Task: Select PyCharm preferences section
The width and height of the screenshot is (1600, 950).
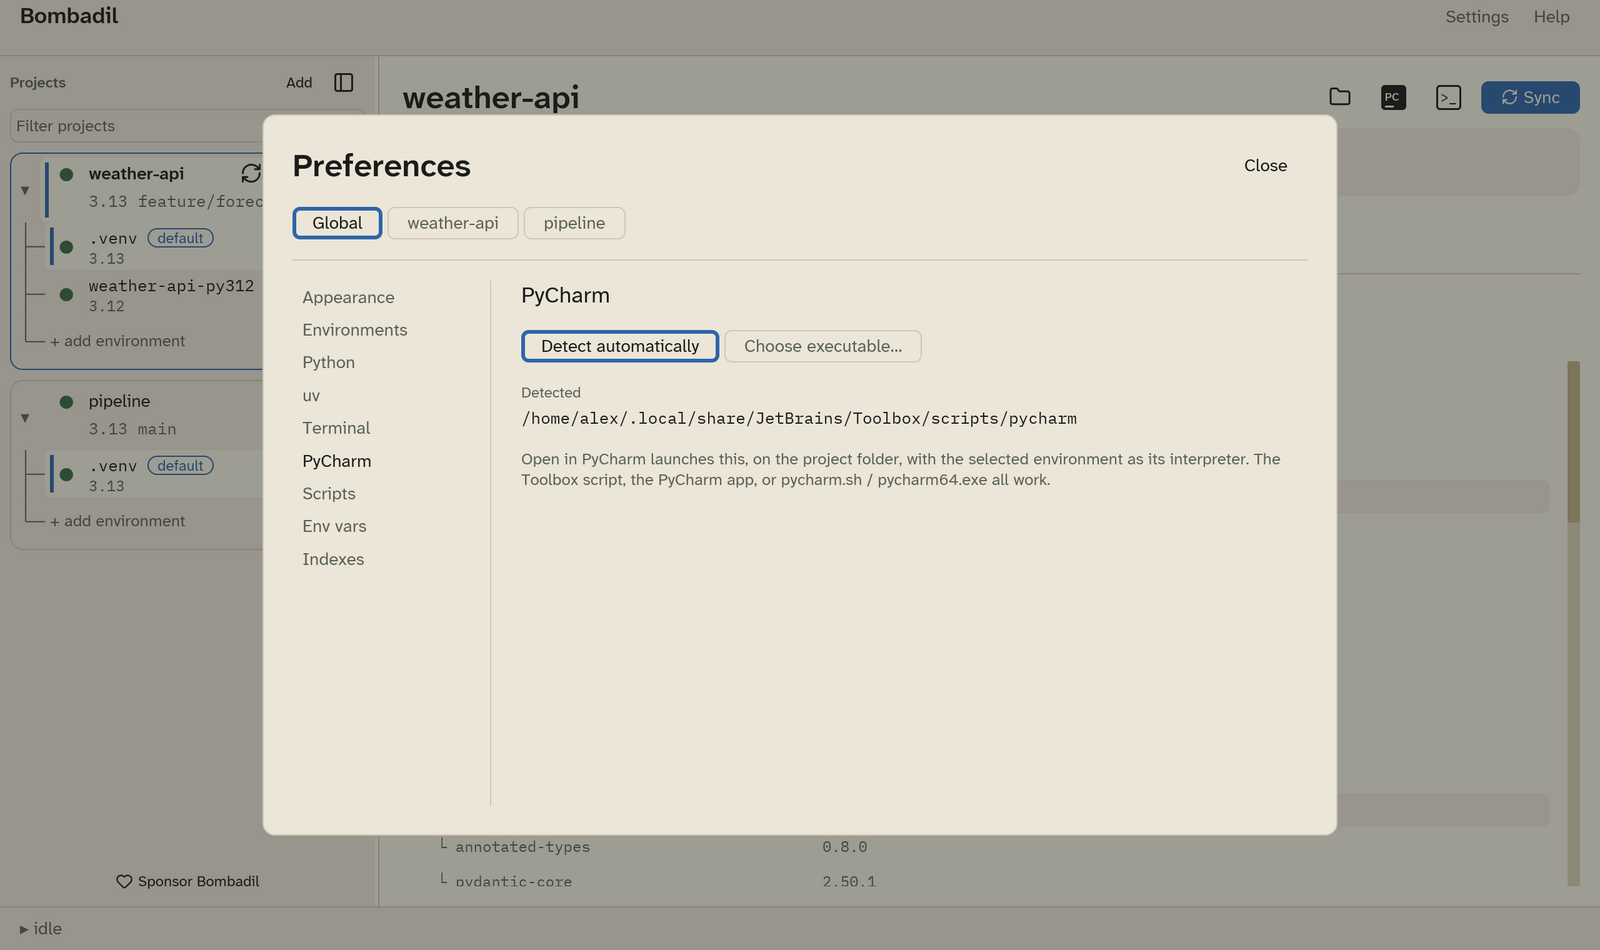Action: [337, 461]
